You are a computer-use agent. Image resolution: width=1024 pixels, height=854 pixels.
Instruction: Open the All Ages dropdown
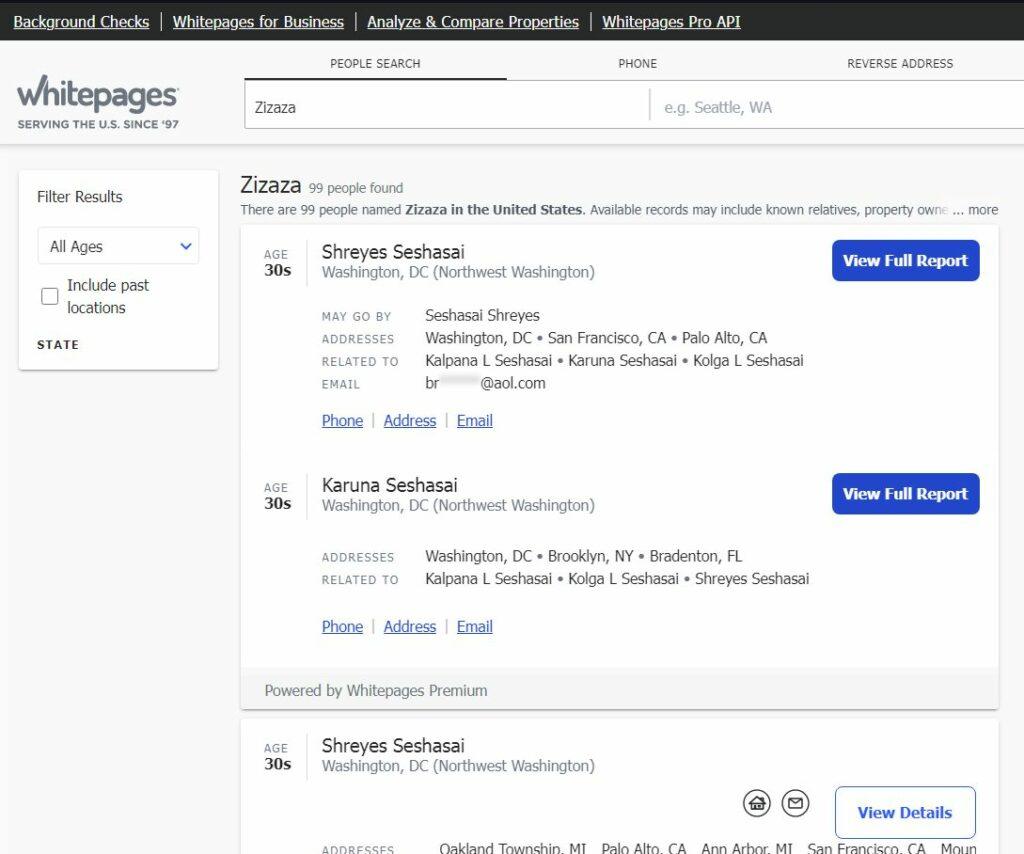118,246
